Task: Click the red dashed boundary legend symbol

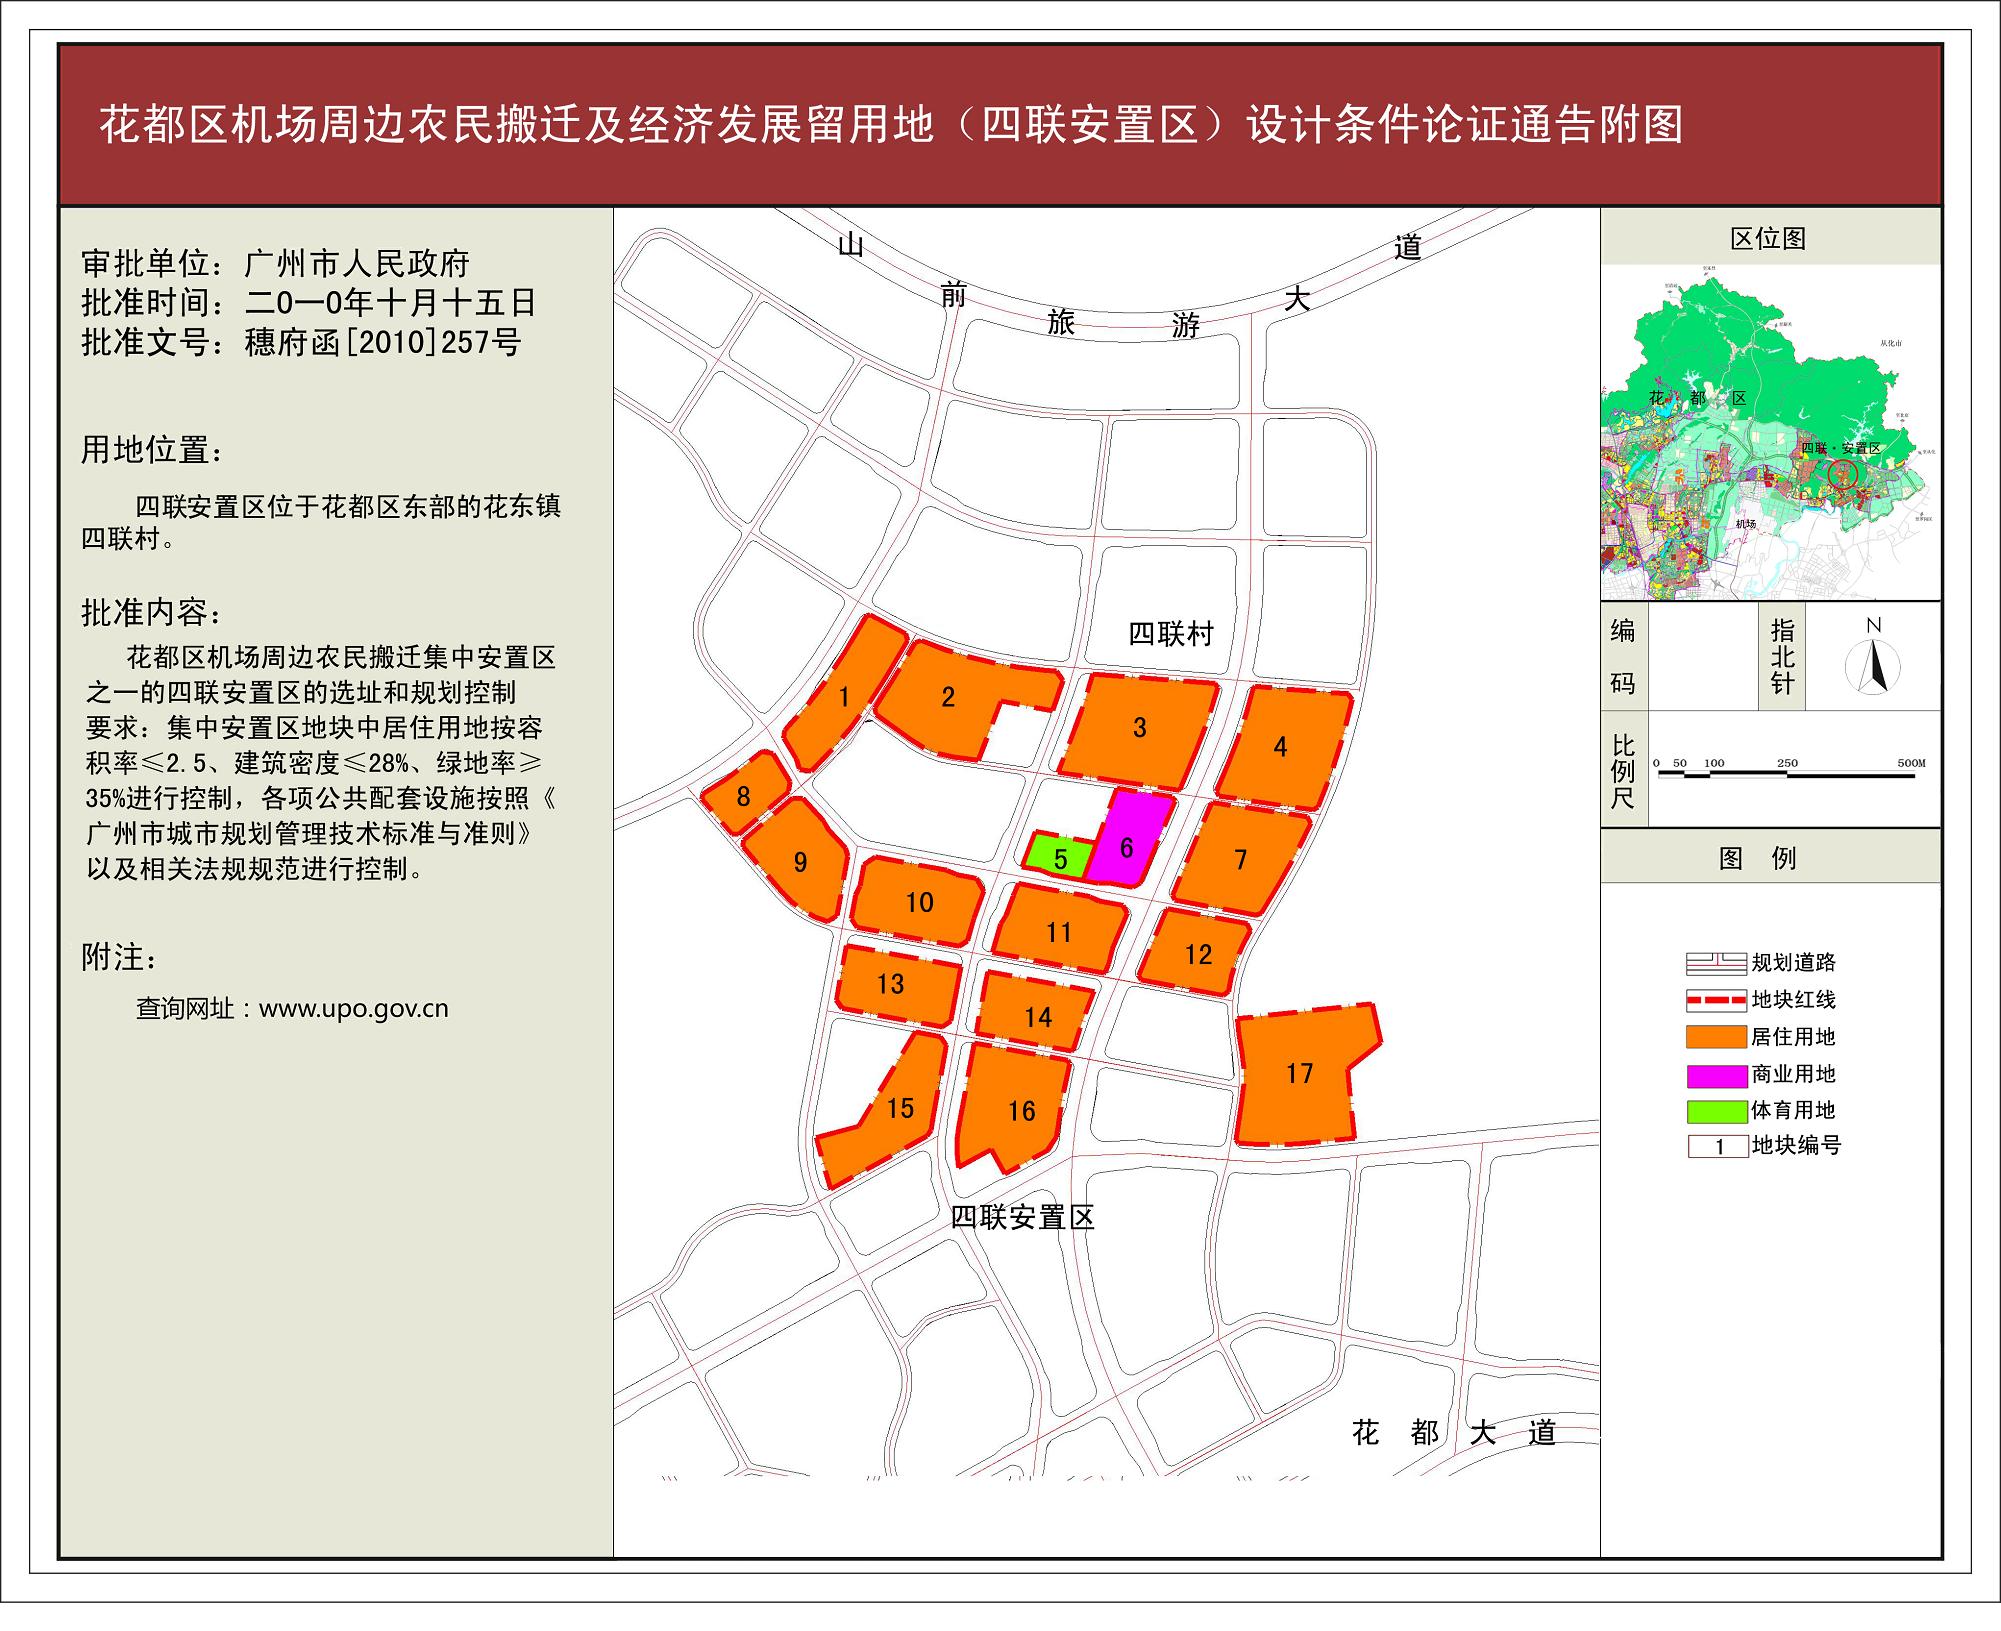Action: coord(1715,1000)
